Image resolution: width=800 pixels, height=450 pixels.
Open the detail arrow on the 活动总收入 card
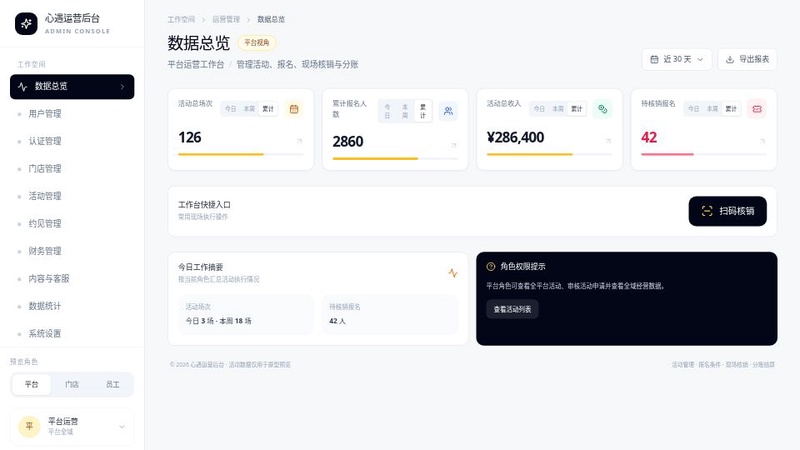(x=608, y=141)
